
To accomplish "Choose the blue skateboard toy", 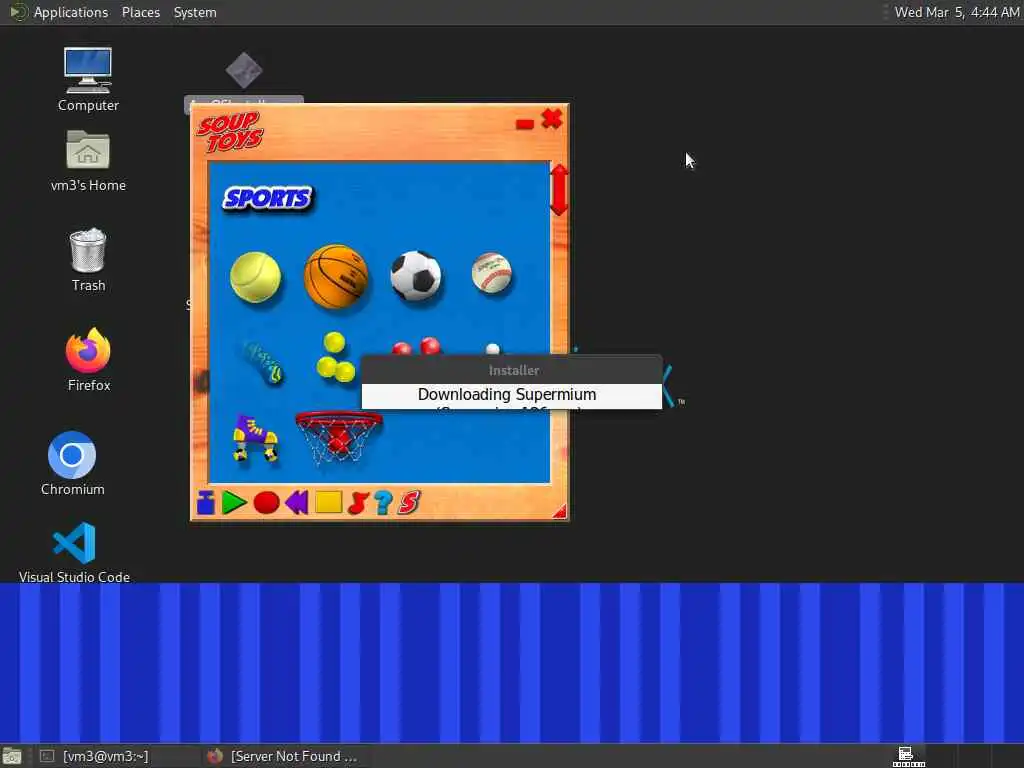I will 263,362.
